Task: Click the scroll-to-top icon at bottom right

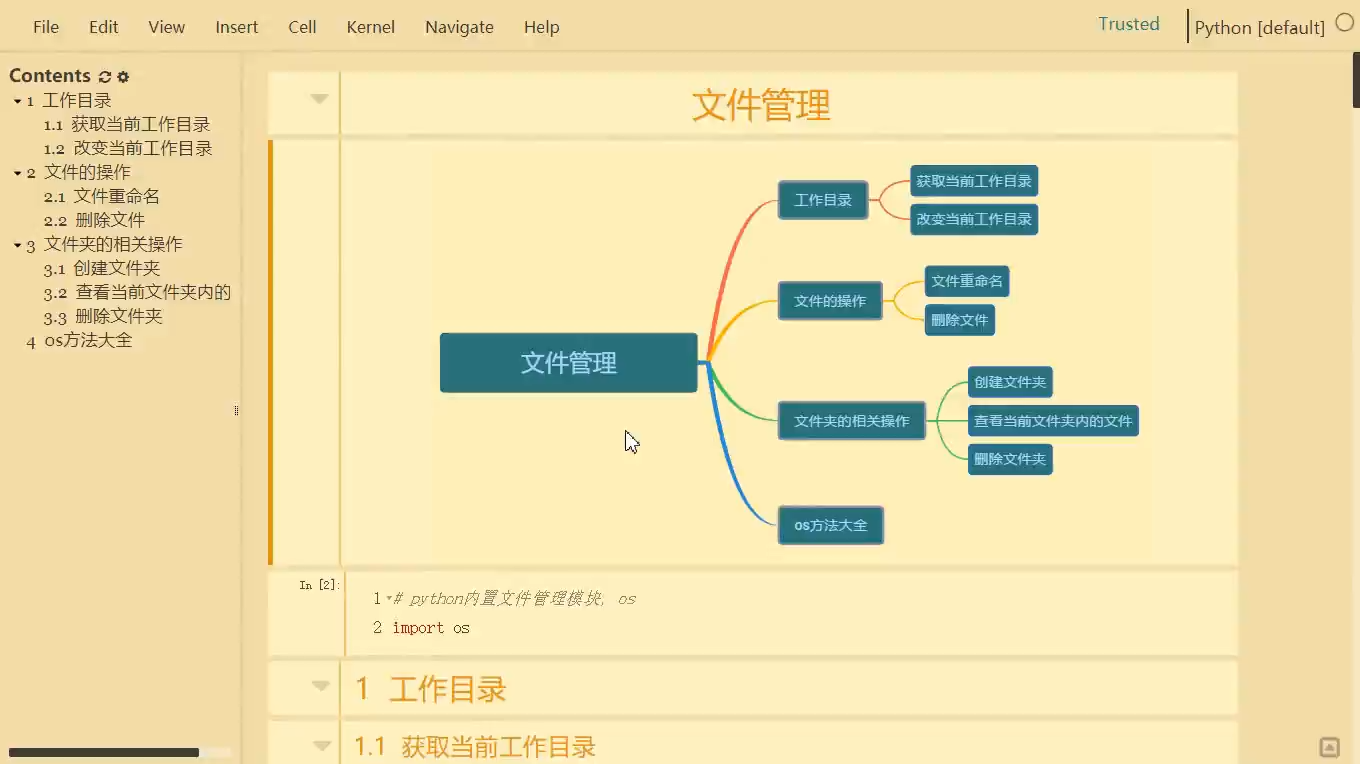Action: click(x=1329, y=747)
